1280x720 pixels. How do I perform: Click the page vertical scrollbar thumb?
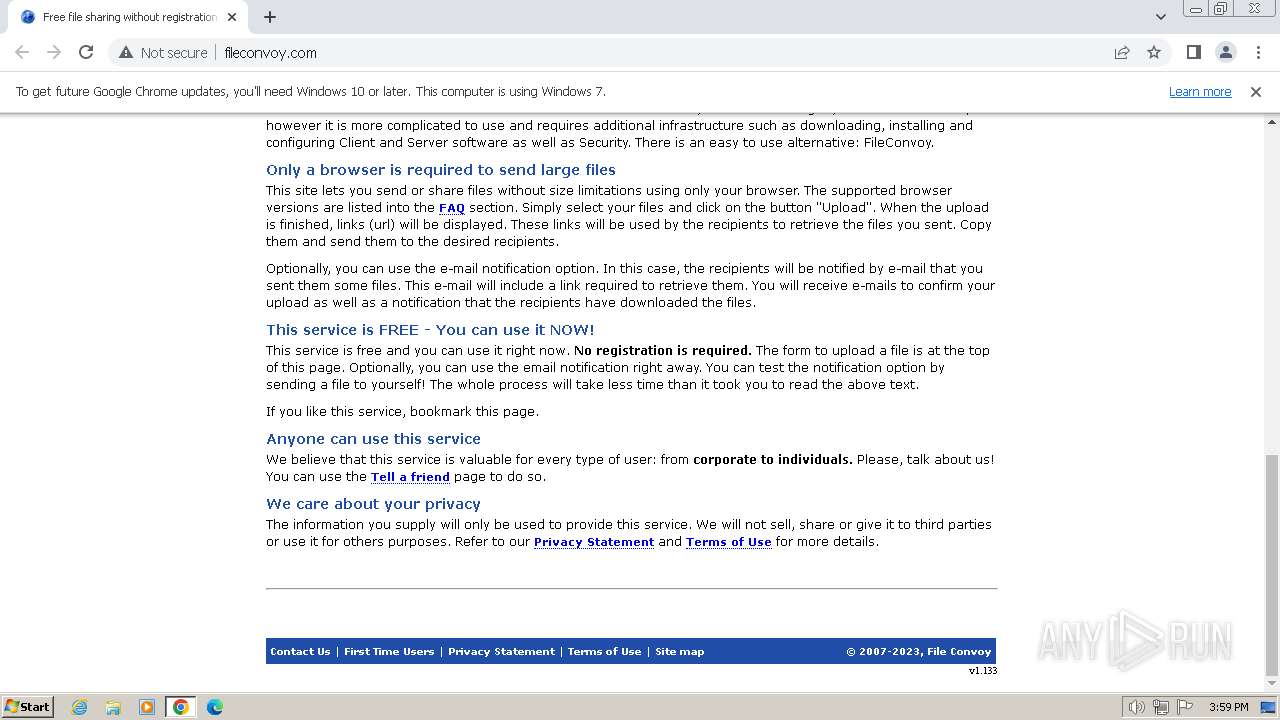click(1272, 565)
